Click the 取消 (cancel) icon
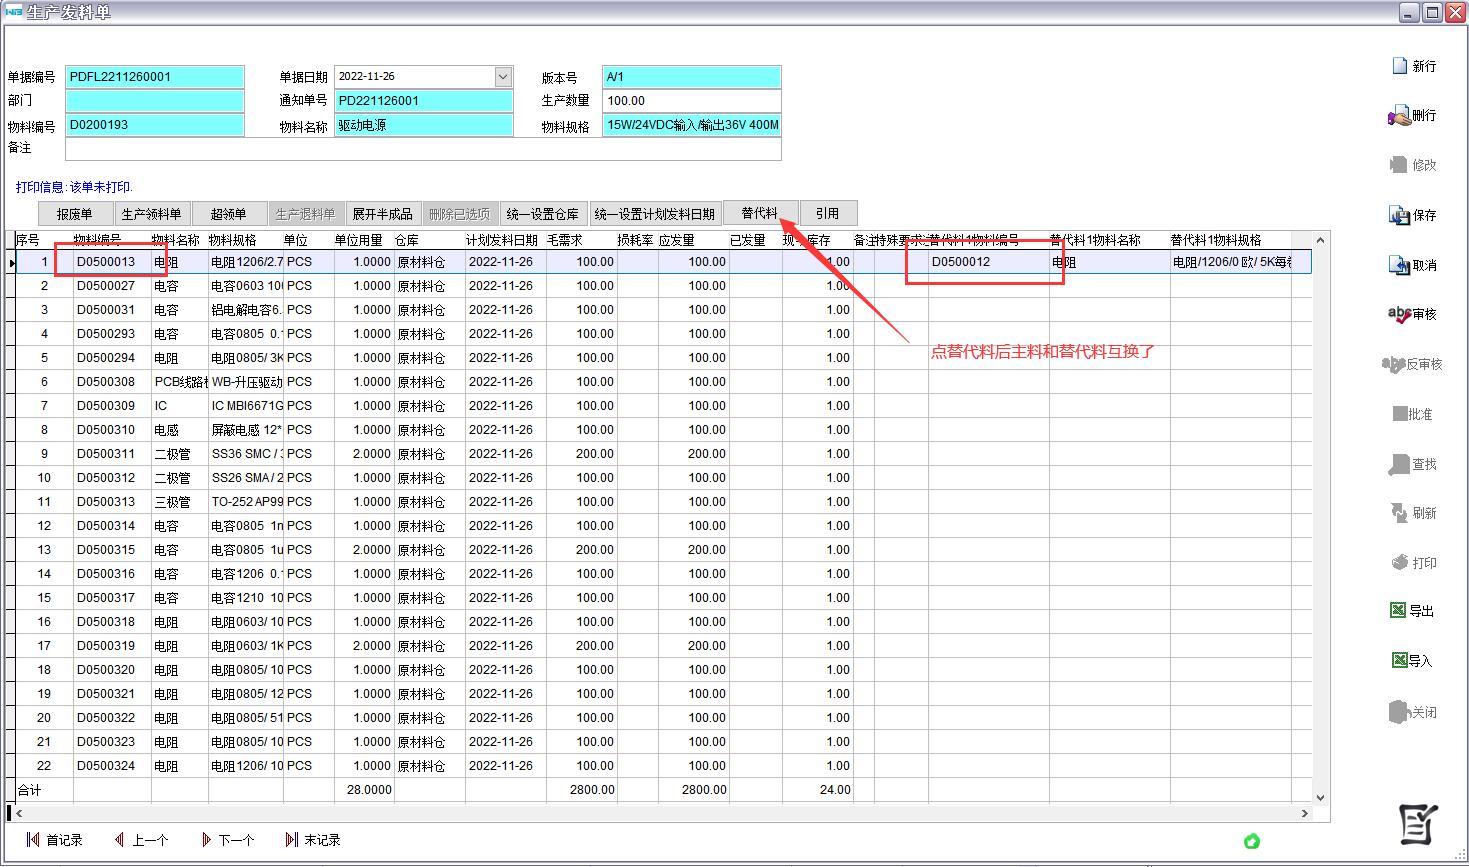 coord(1399,265)
